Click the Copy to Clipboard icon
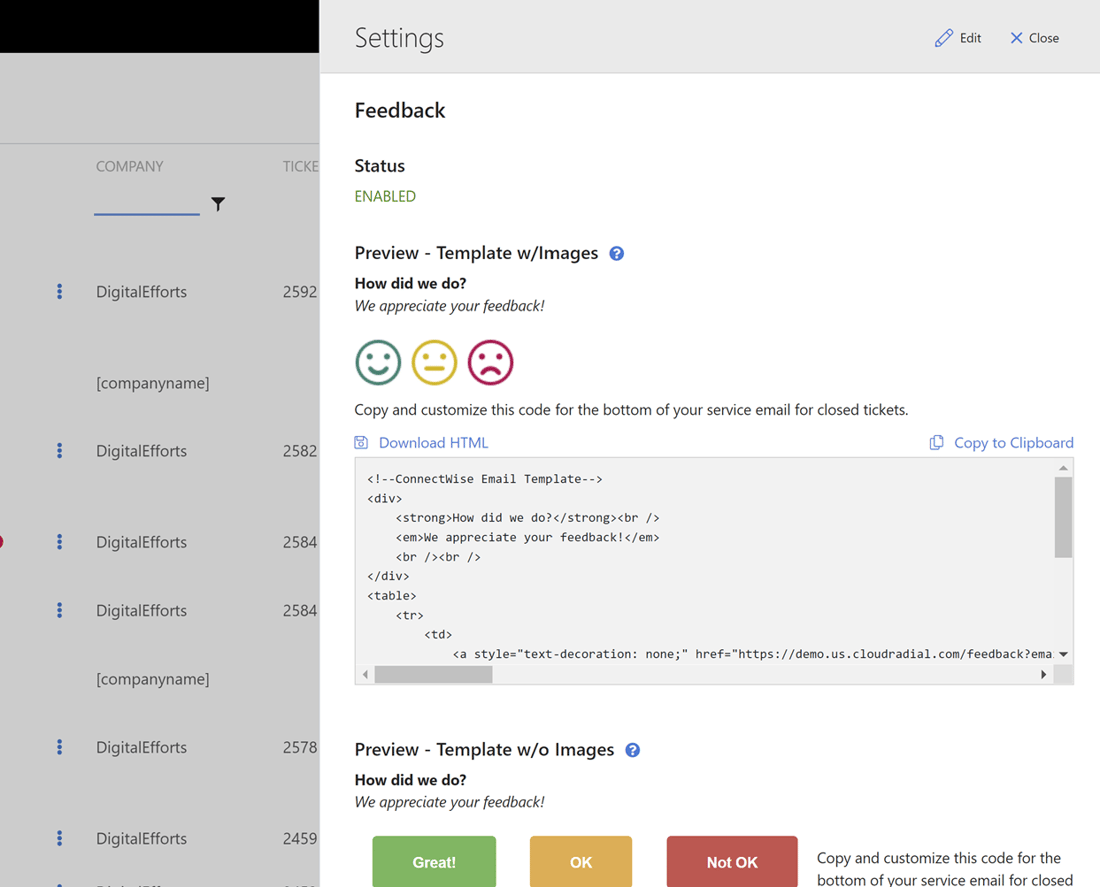 (937, 442)
